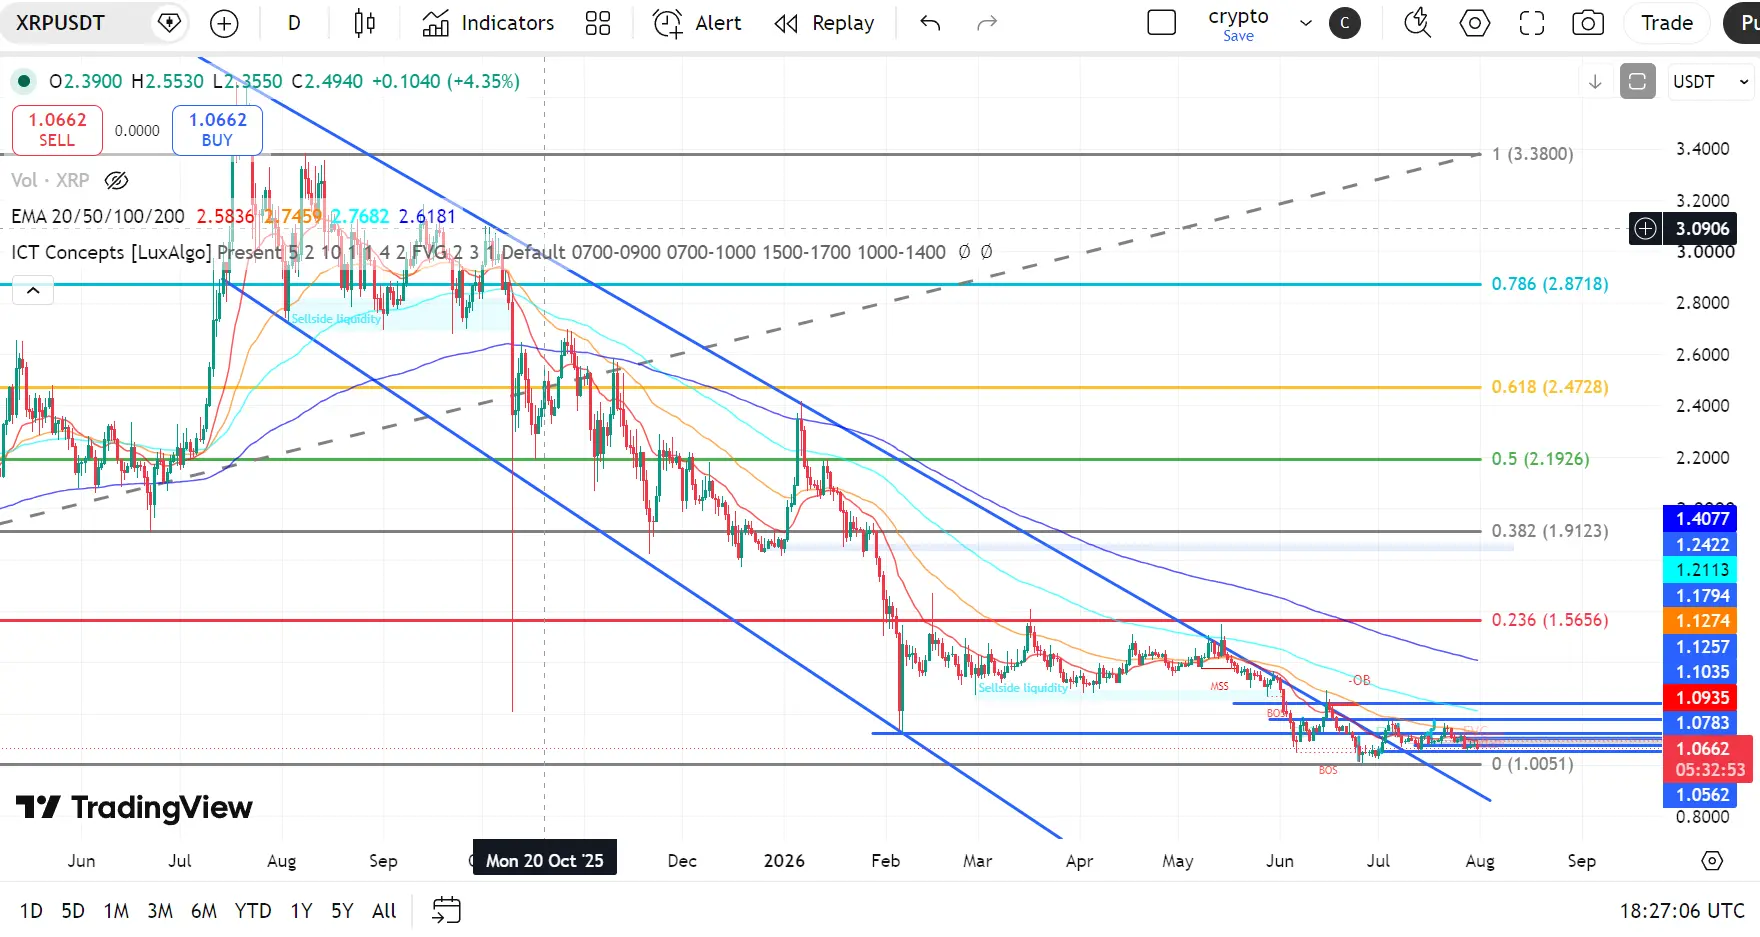Click the 18:27:06 UTC timezone clock
Viewport: 1760px width, 937px height.
[x=1682, y=911]
